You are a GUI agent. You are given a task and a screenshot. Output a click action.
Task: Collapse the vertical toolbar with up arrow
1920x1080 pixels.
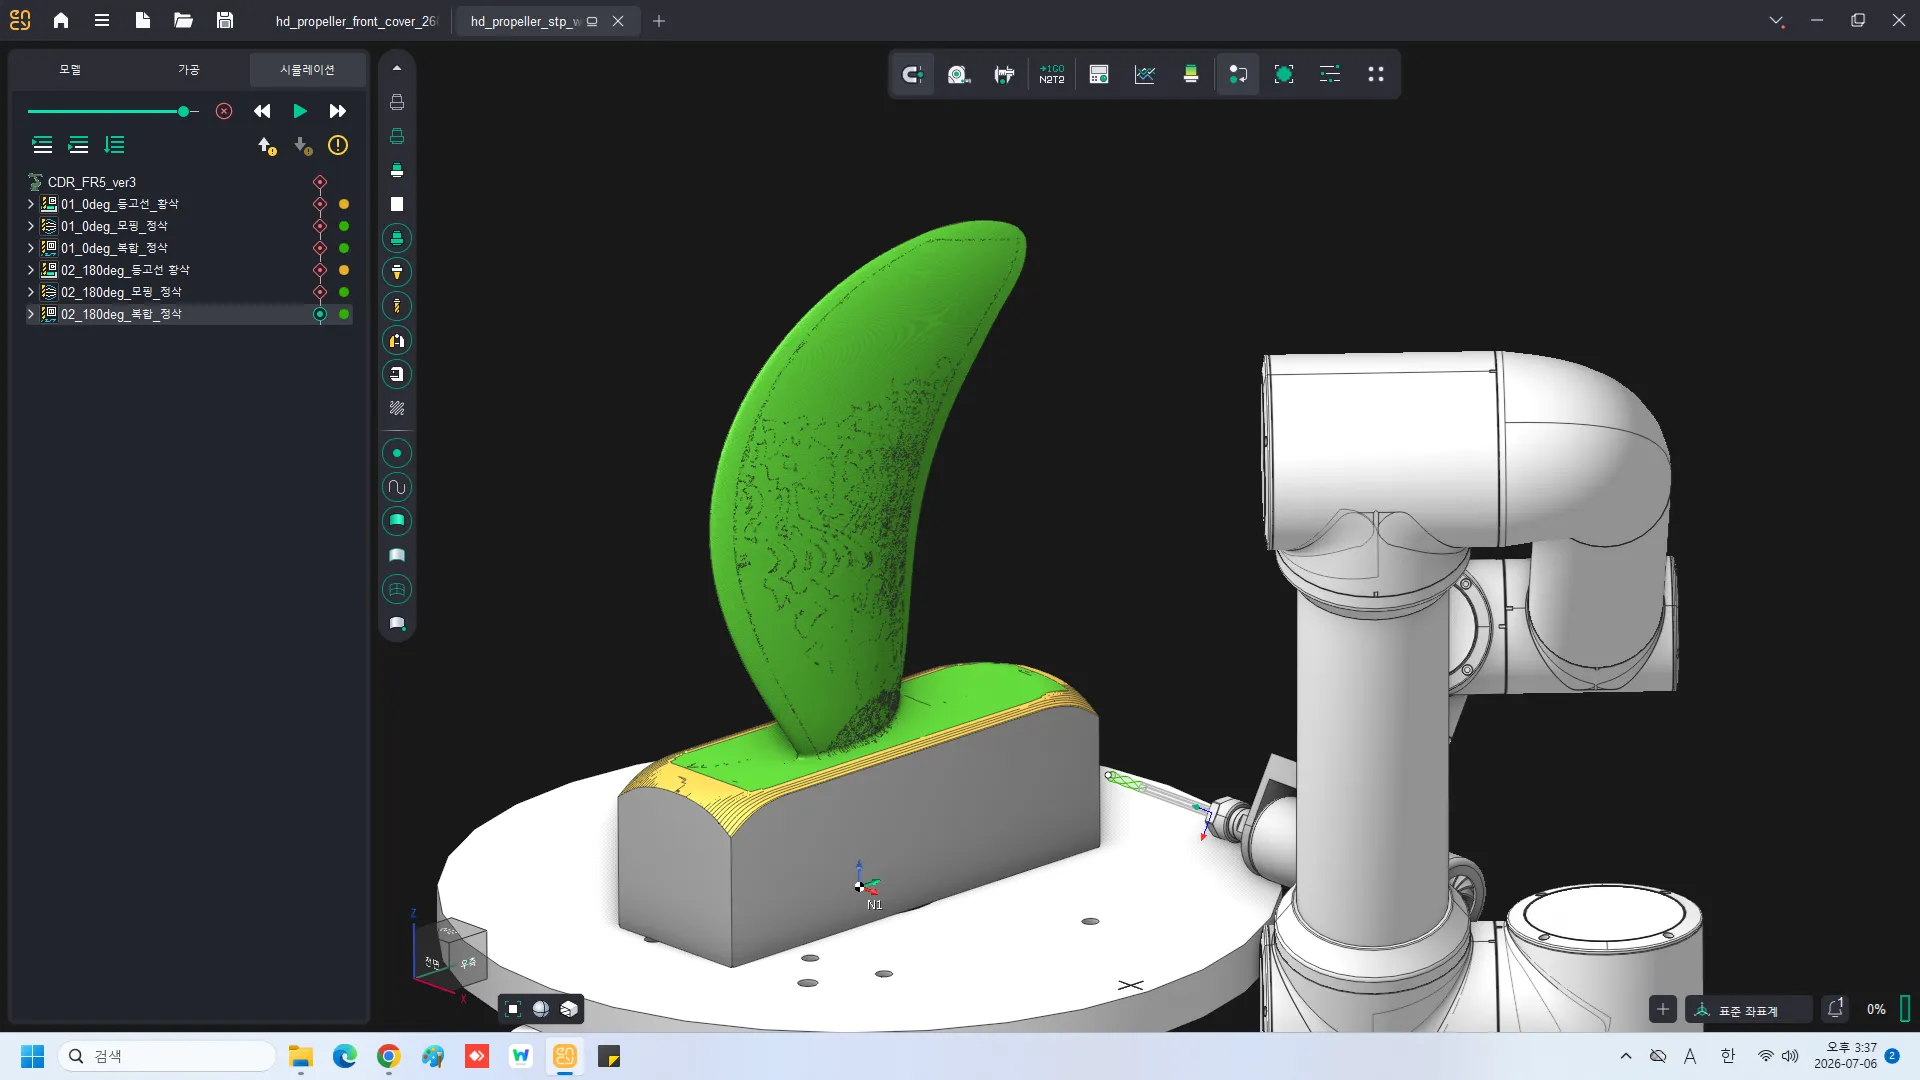397,68
